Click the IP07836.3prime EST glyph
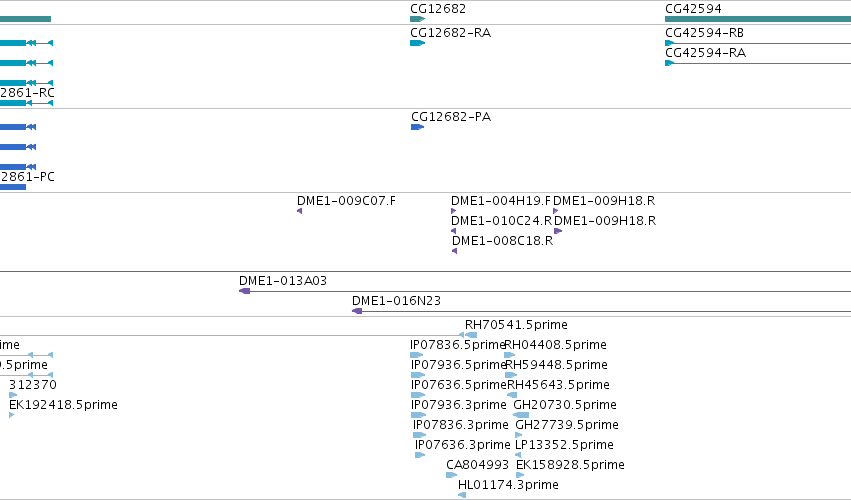851x500 pixels. (x=420, y=435)
